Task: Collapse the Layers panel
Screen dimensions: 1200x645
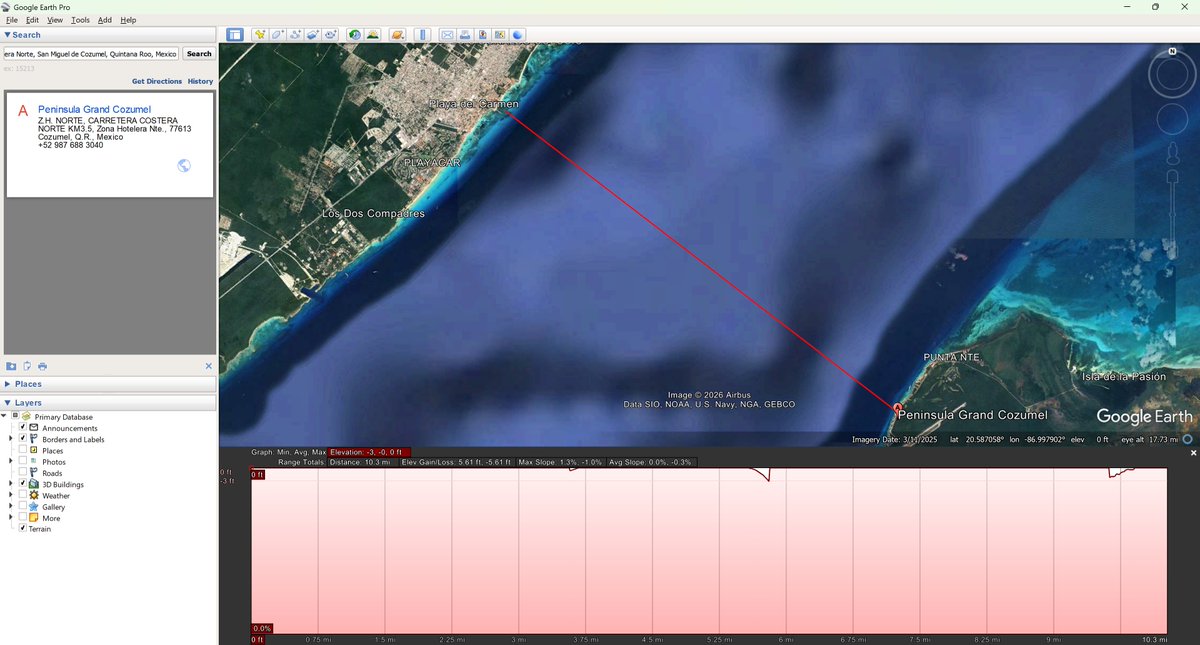Action: (x=108, y=403)
